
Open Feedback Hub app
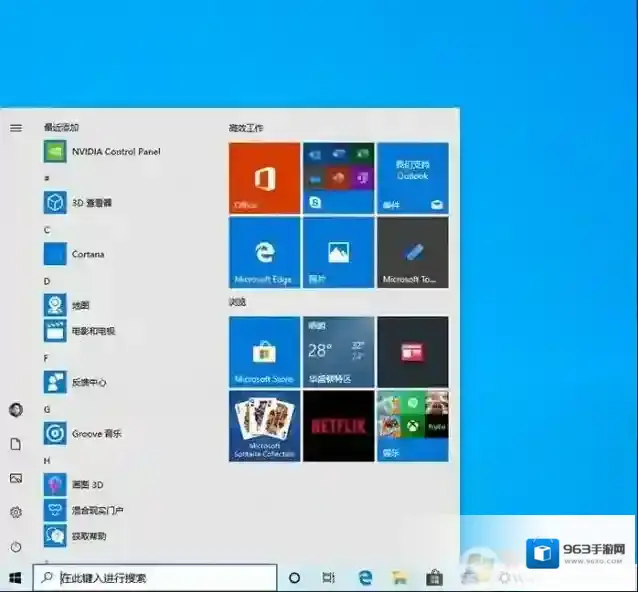[x=75, y=382]
